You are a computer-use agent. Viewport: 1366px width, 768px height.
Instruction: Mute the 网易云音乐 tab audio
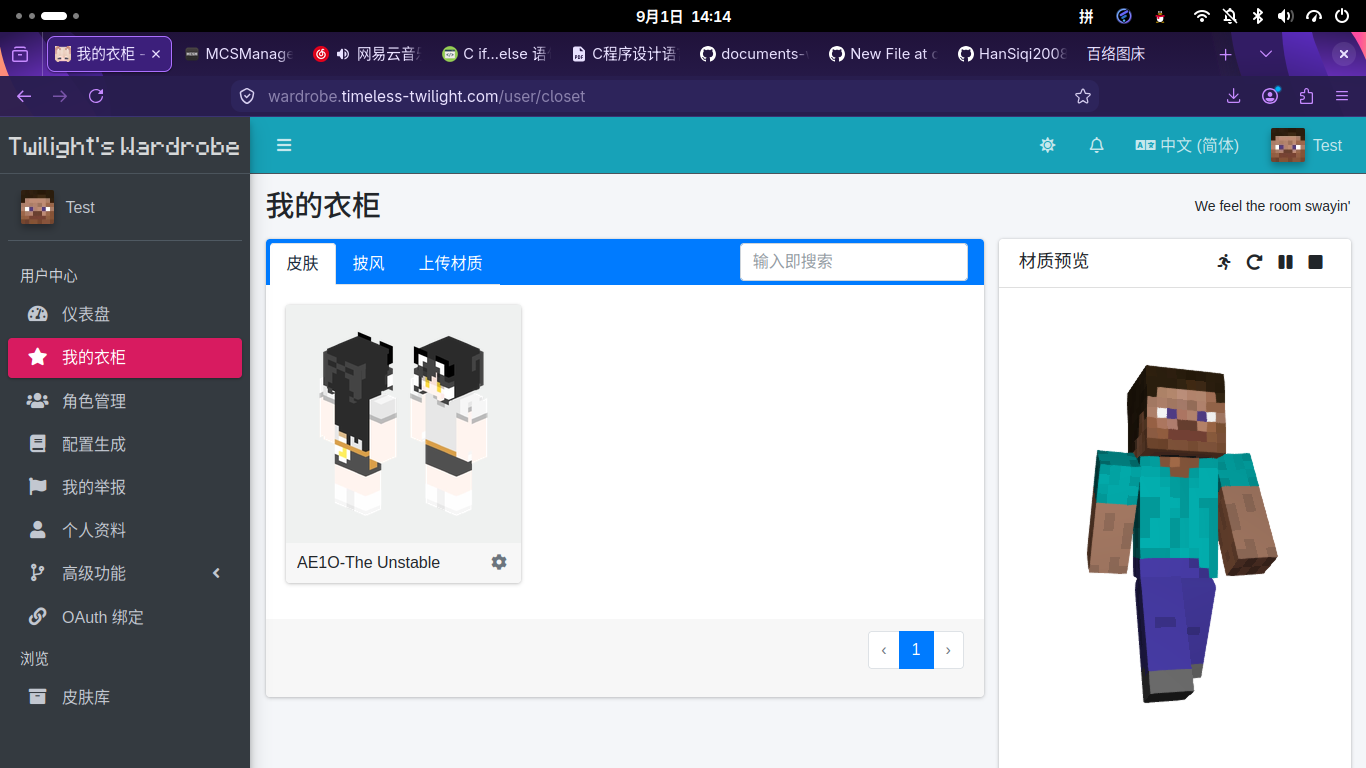(343, 54)
